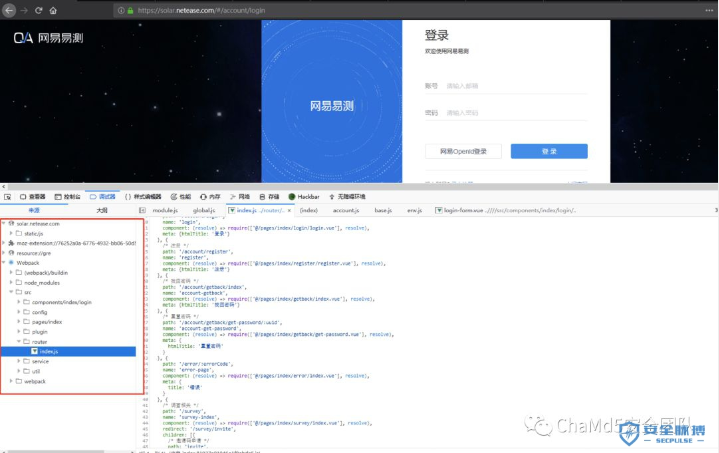Screen dimensions: 719x453
Task: Open the 样式编辑器 Style Editor tab
Action: pos(143,197)
